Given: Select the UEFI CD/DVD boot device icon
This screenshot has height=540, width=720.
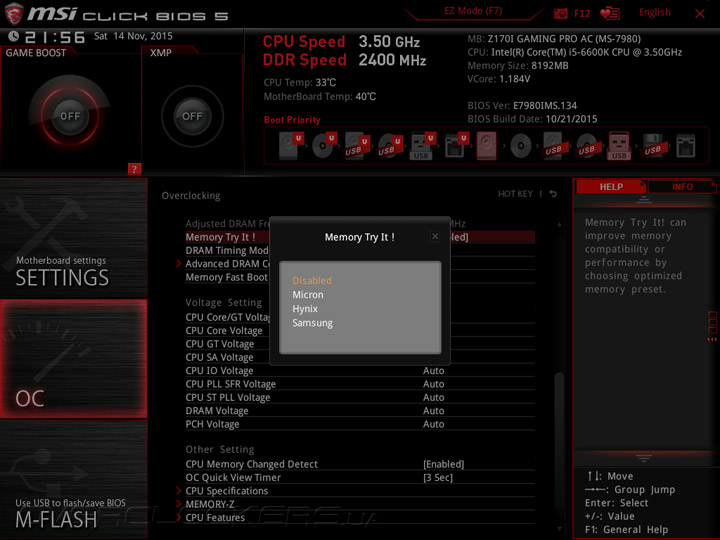Looking at the screenshot, I should click(x=324, y=145).
